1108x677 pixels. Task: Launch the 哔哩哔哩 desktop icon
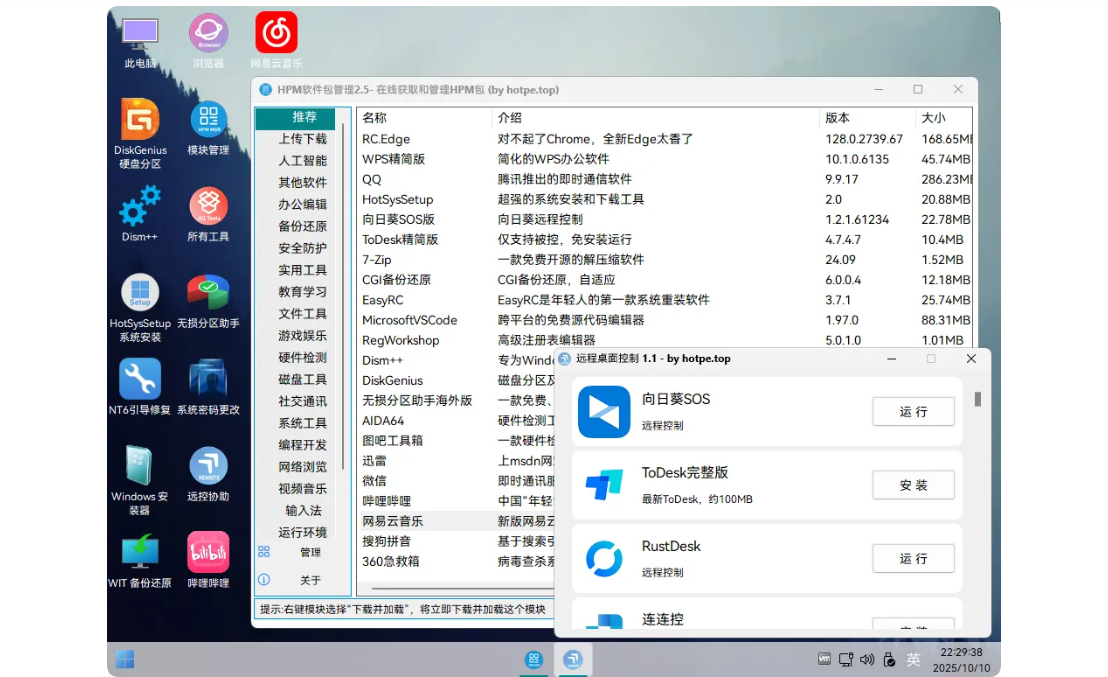pos(208,561)
